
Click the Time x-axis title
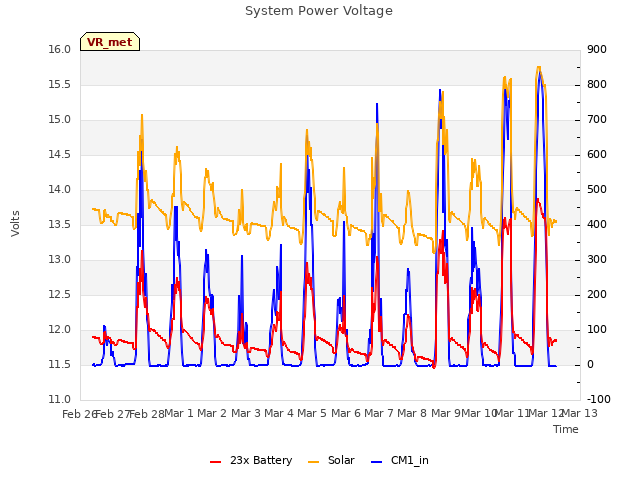pos(566,429)
